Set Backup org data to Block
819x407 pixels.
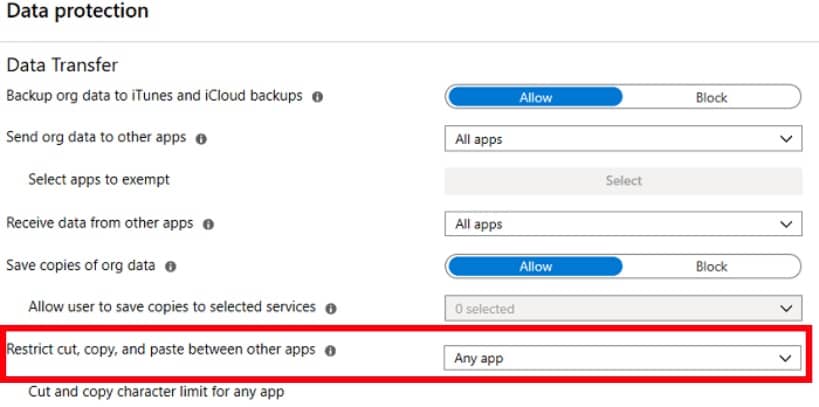[711, 97]
